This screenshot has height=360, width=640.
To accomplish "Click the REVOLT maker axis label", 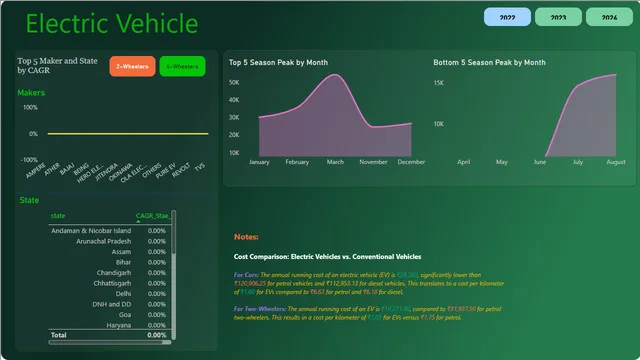I will click(x=181, y=170).
